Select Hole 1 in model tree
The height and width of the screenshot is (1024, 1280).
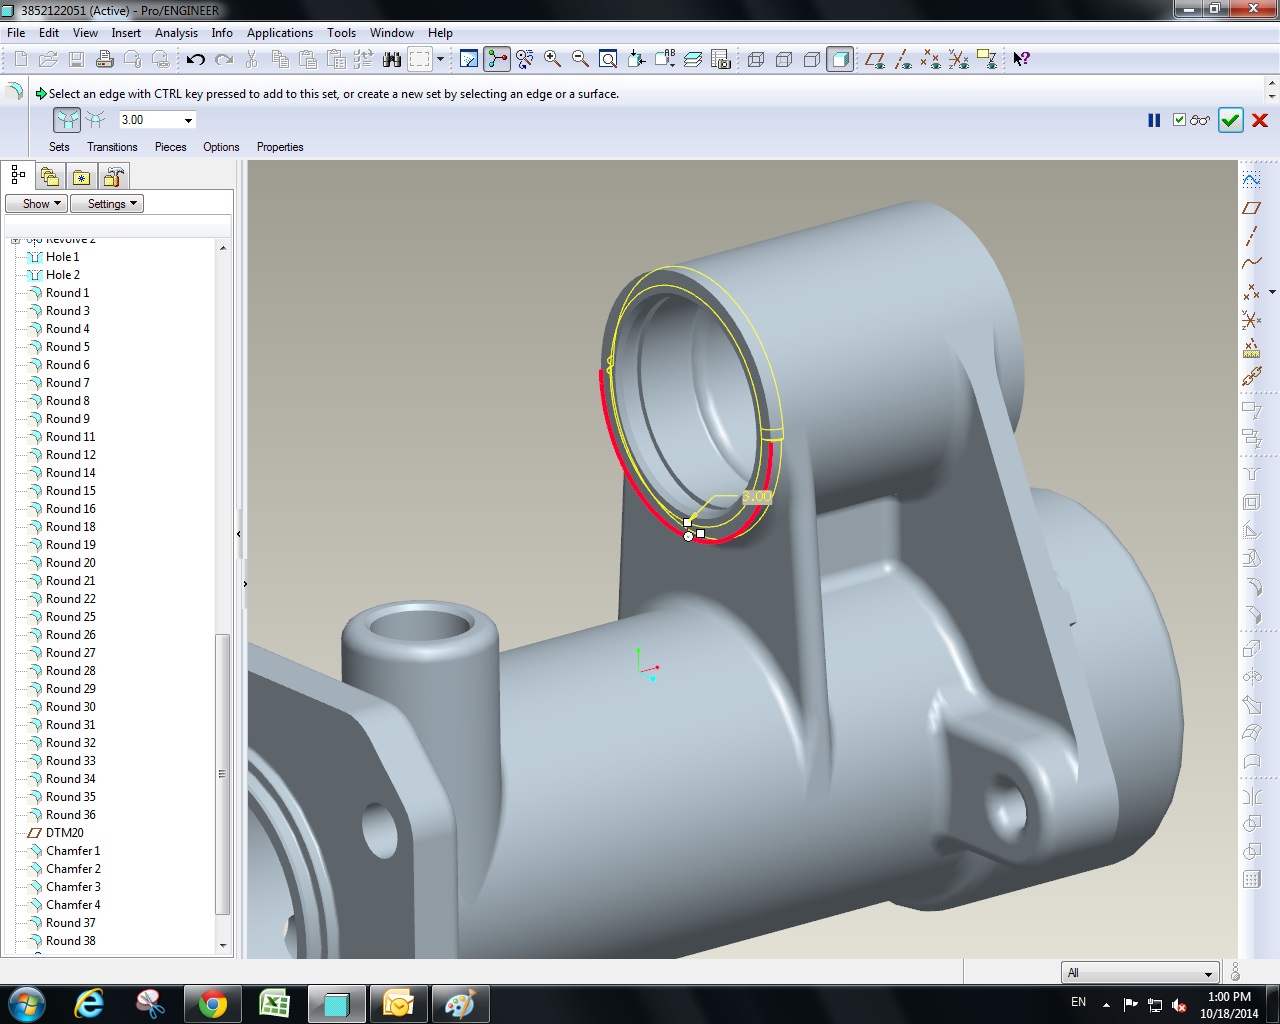(x=62, y=257)
